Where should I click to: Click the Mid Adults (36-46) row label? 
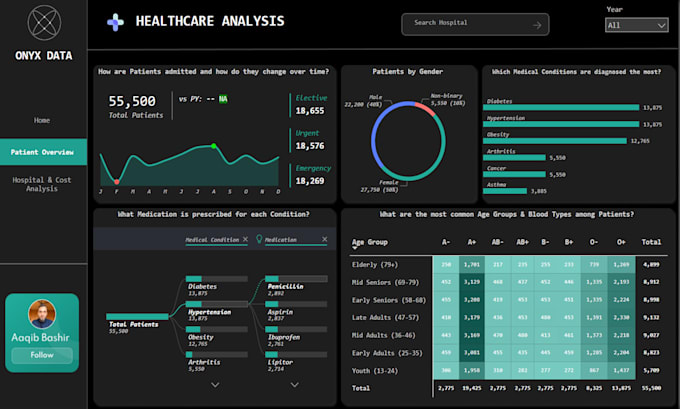click(x=383, y=335)
